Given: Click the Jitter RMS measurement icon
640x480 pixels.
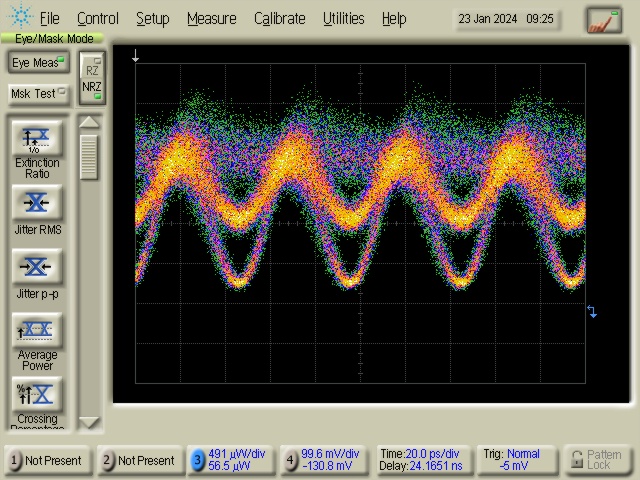Looking at the screenshot, I should click(x=37, y=204).
